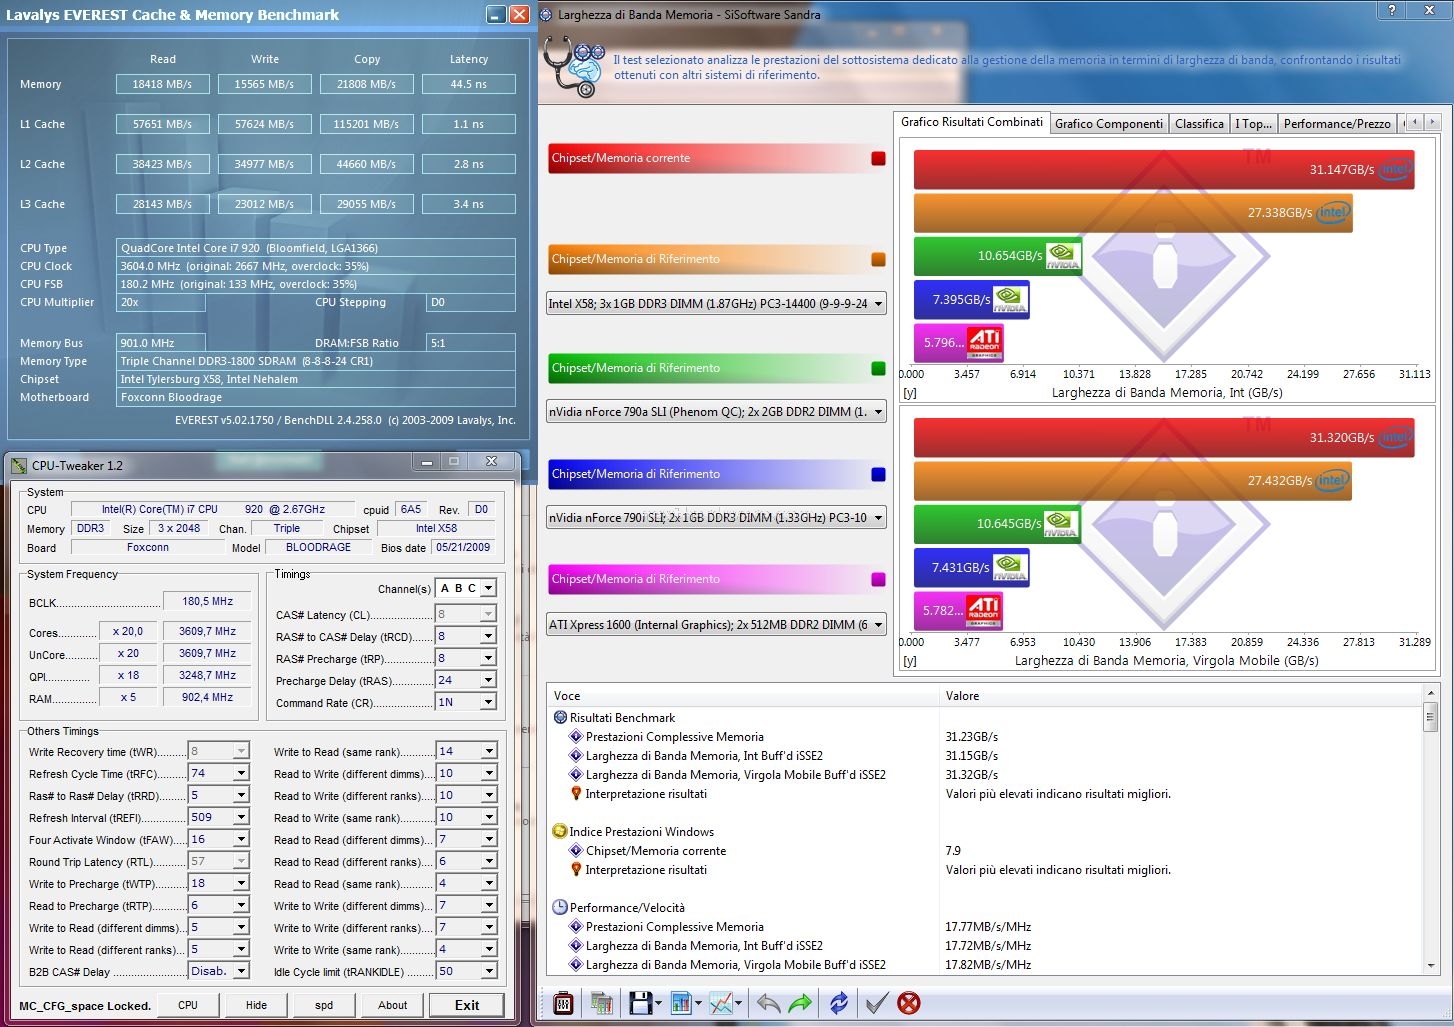
Task: Click the magenta reference color swatch
Action: (x=878, y=579)
